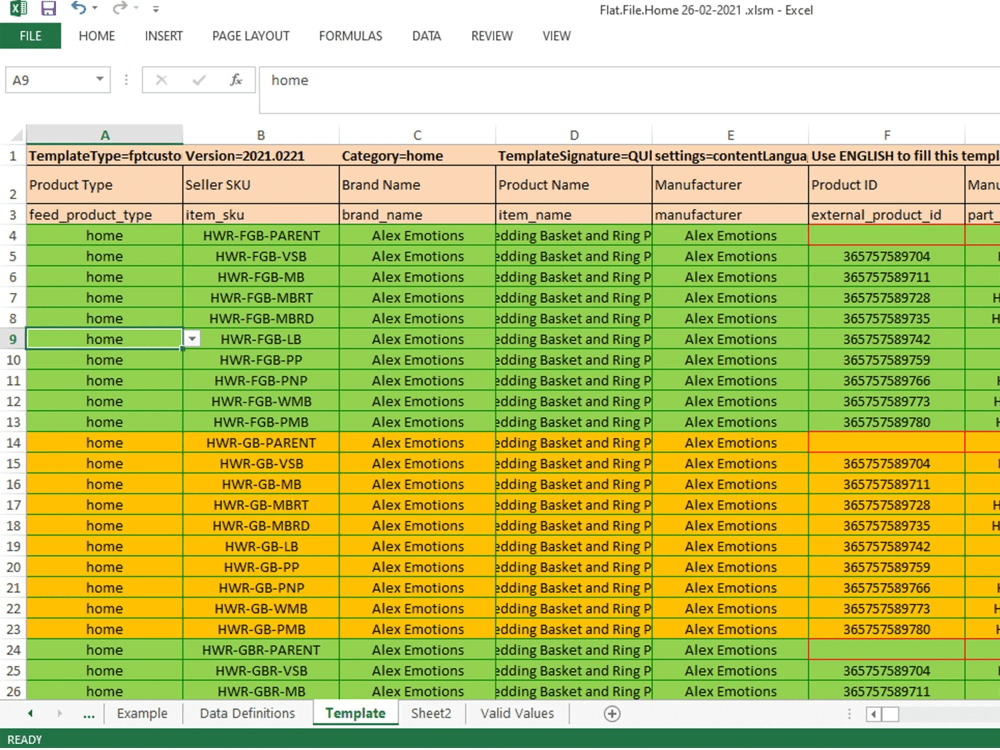
Task: Click the READY status bar indicator
Action: tap(25, 740)
